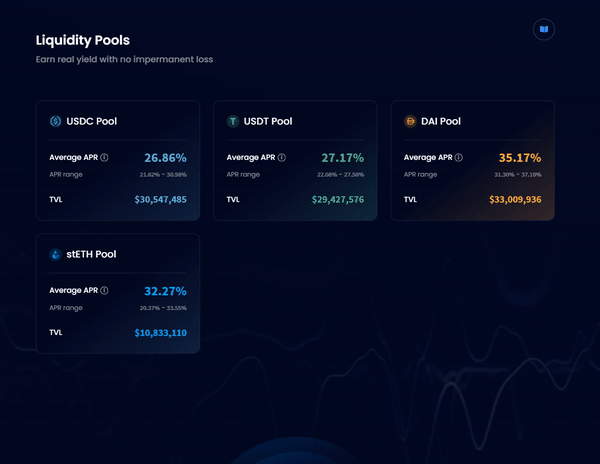Screen dimensions: 600x464
Task: Select the $10,833,110 stETH TVL figure
Action: point(161,333)
